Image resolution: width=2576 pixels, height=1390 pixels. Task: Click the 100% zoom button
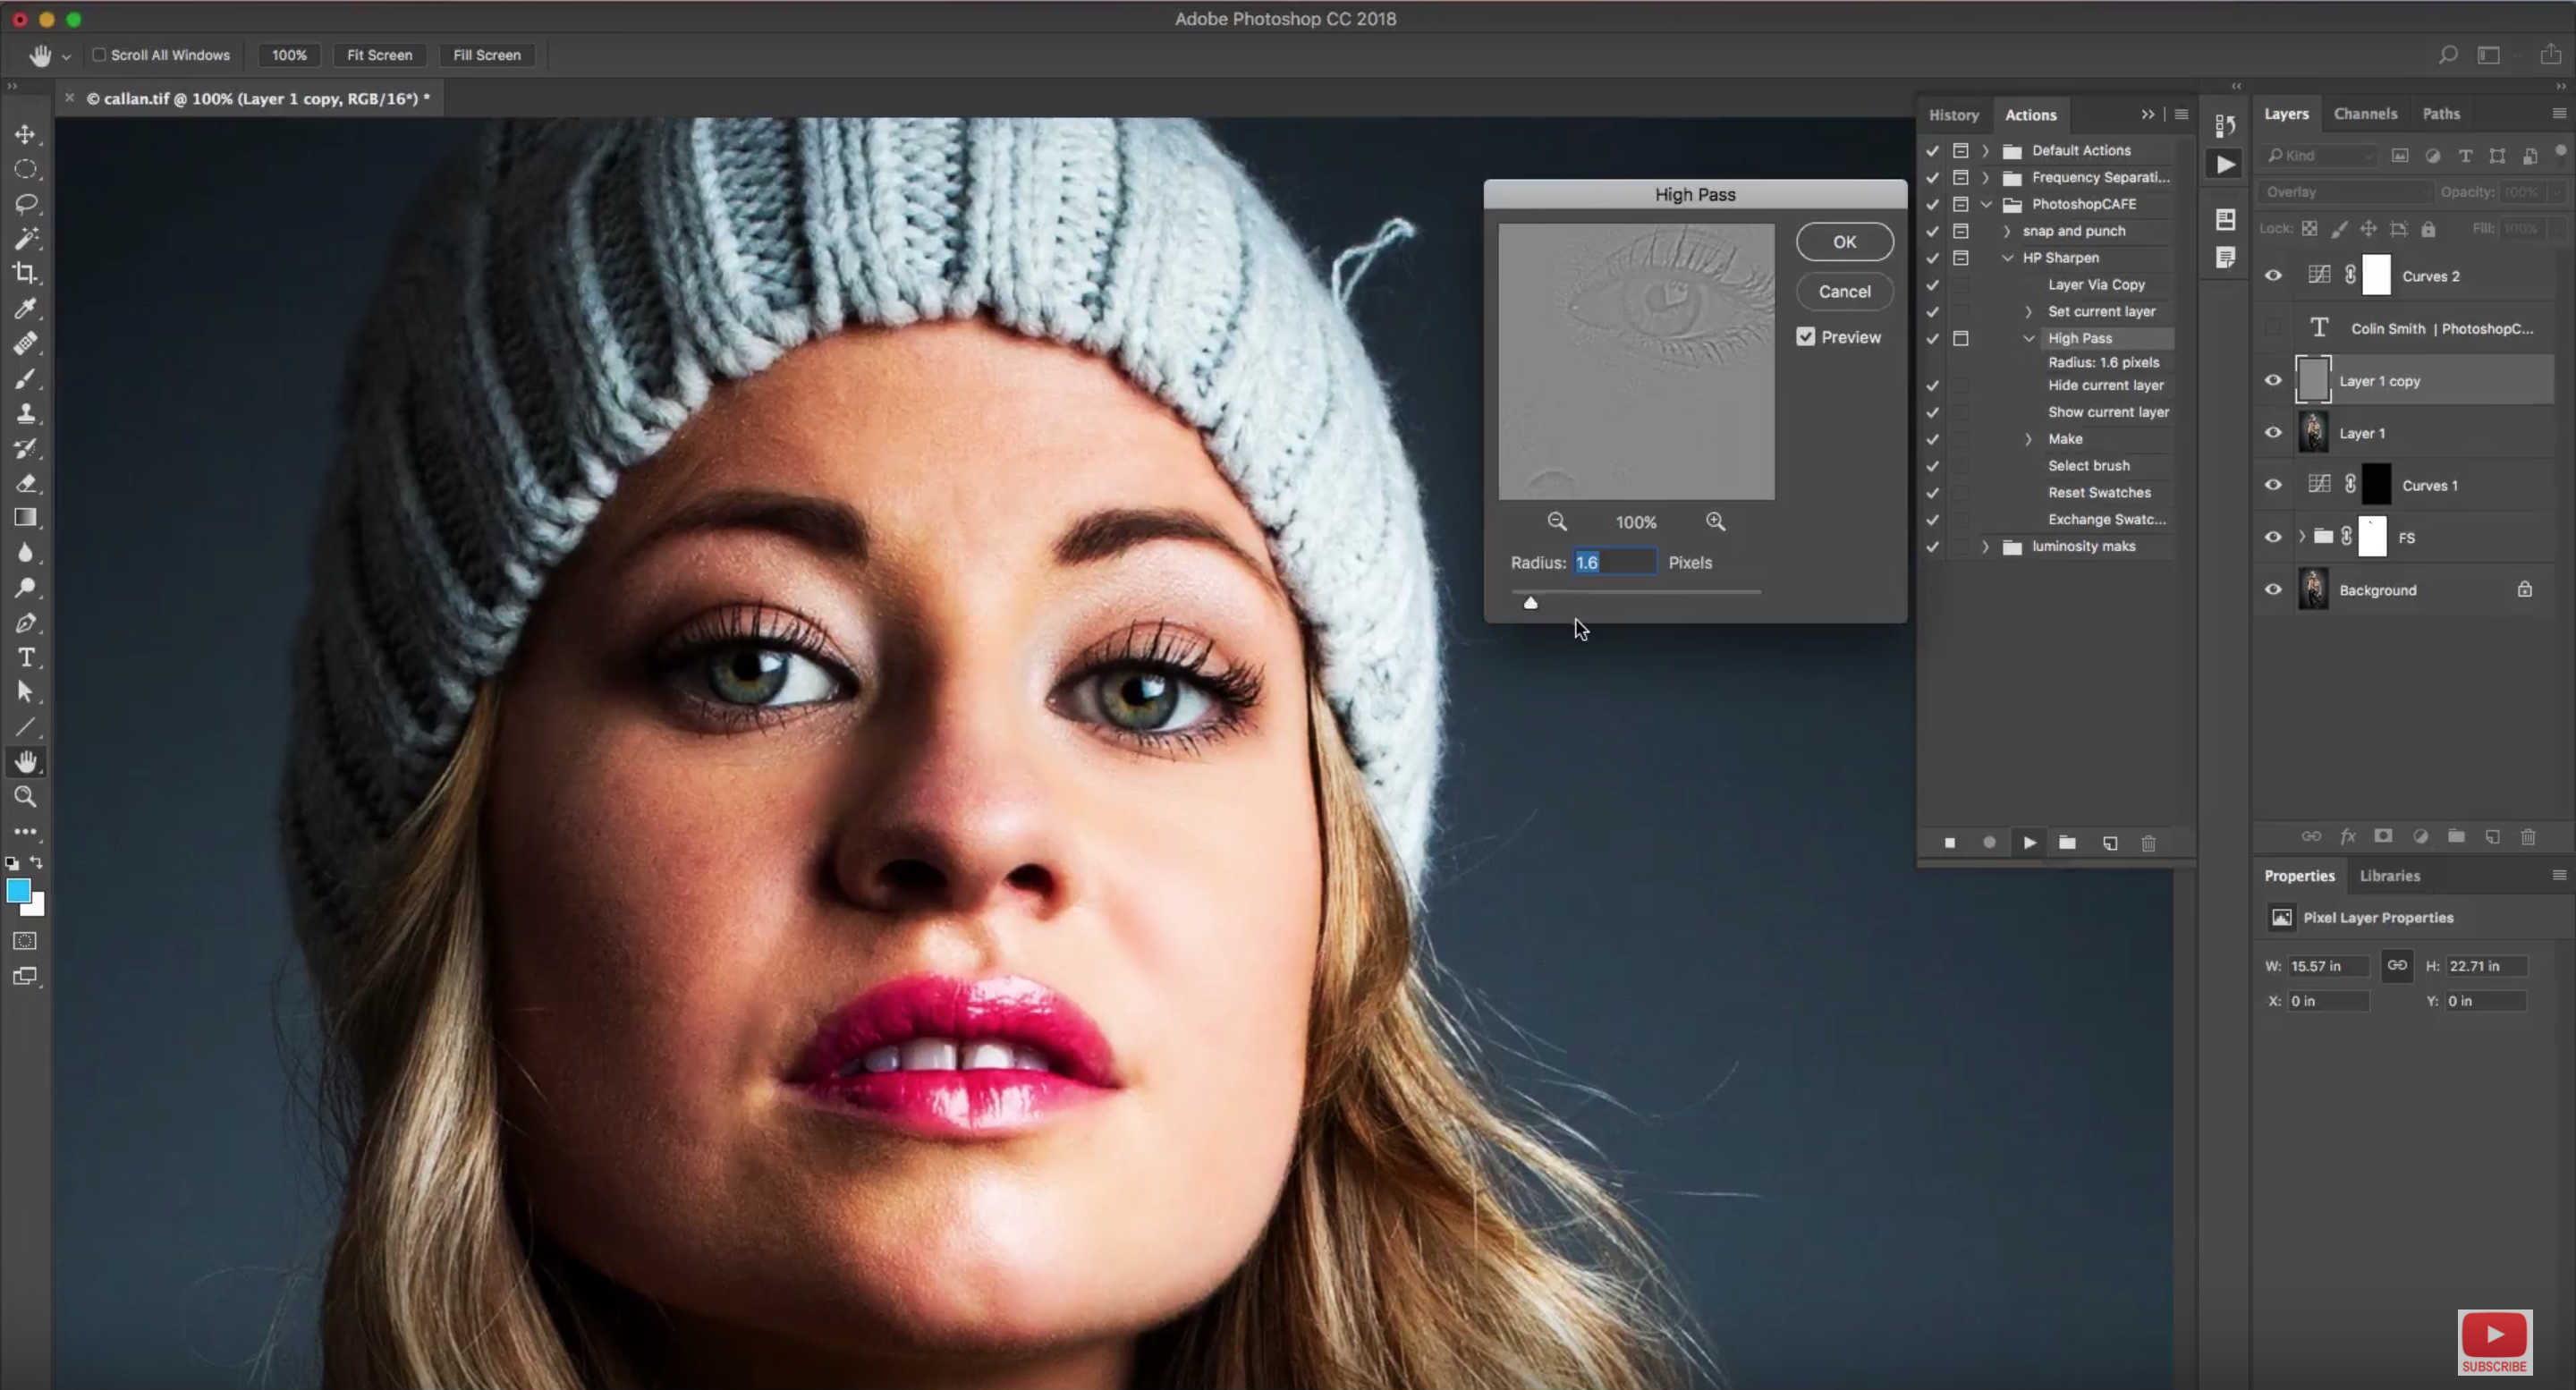pyautogui.click(x=289, y=55)
